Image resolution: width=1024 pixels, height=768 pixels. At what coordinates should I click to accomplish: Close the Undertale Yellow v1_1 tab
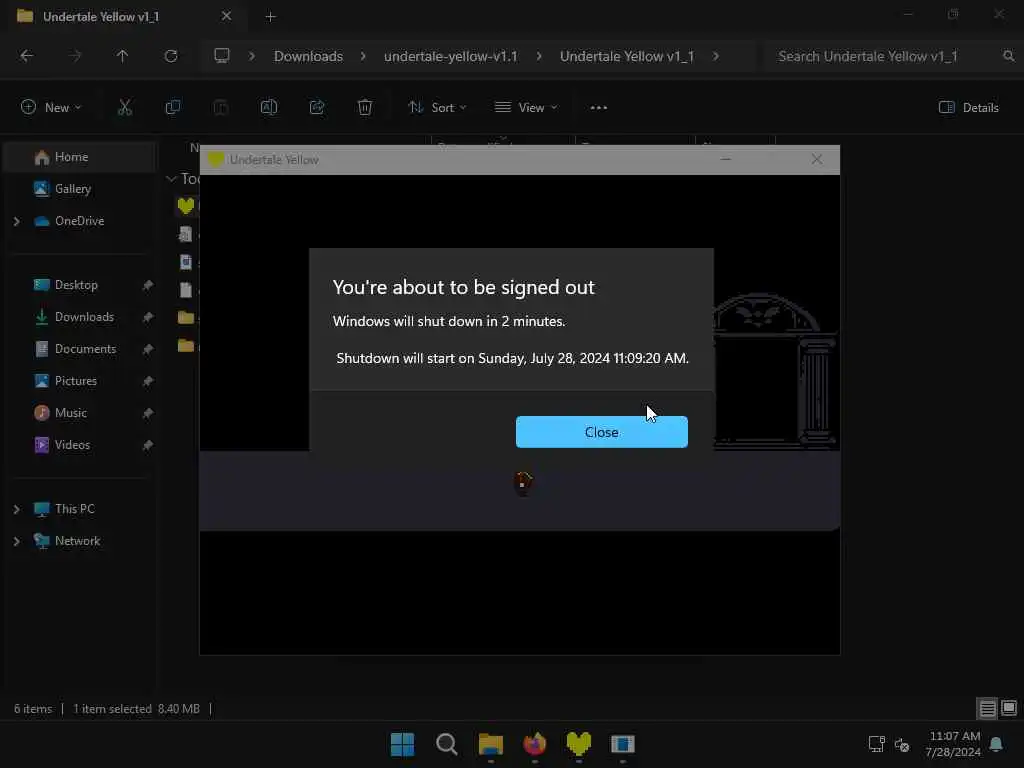click(x=227, y=16)
